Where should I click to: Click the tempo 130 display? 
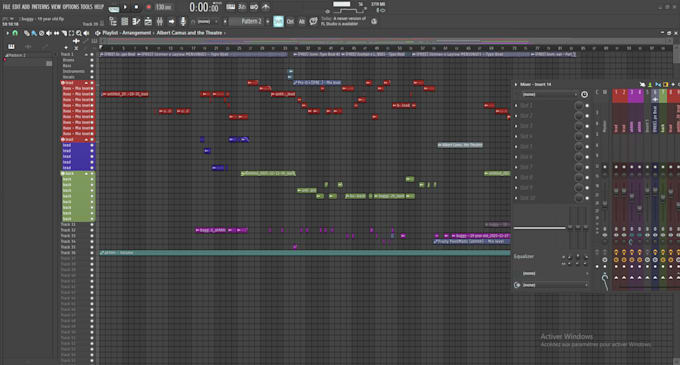(x=164, y=7)
